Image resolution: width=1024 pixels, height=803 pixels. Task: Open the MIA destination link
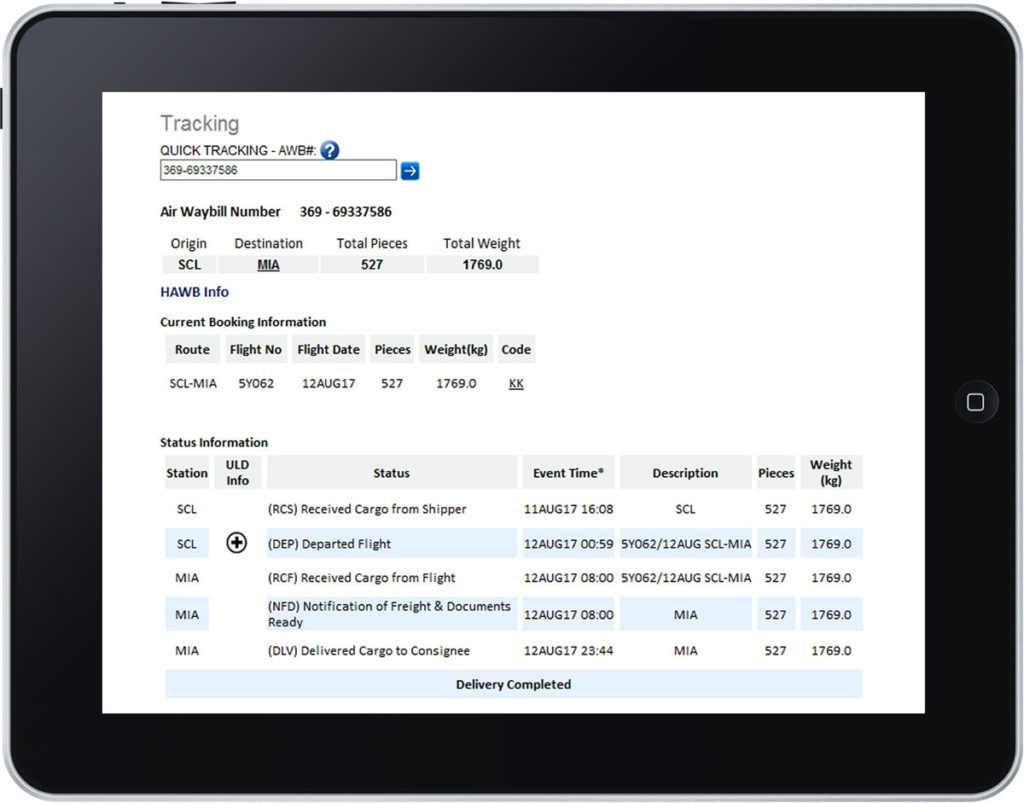268,265
